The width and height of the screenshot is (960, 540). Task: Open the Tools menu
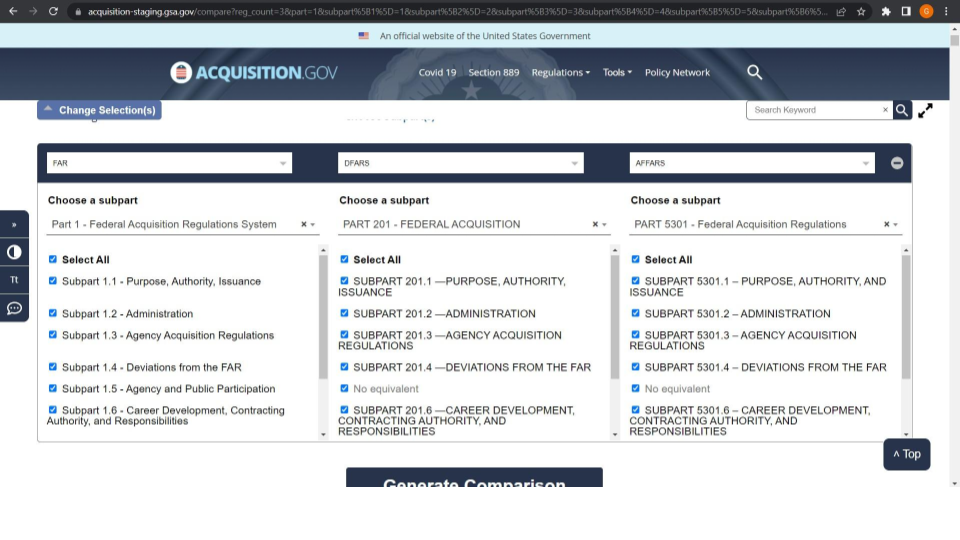[x=617, y=73]
